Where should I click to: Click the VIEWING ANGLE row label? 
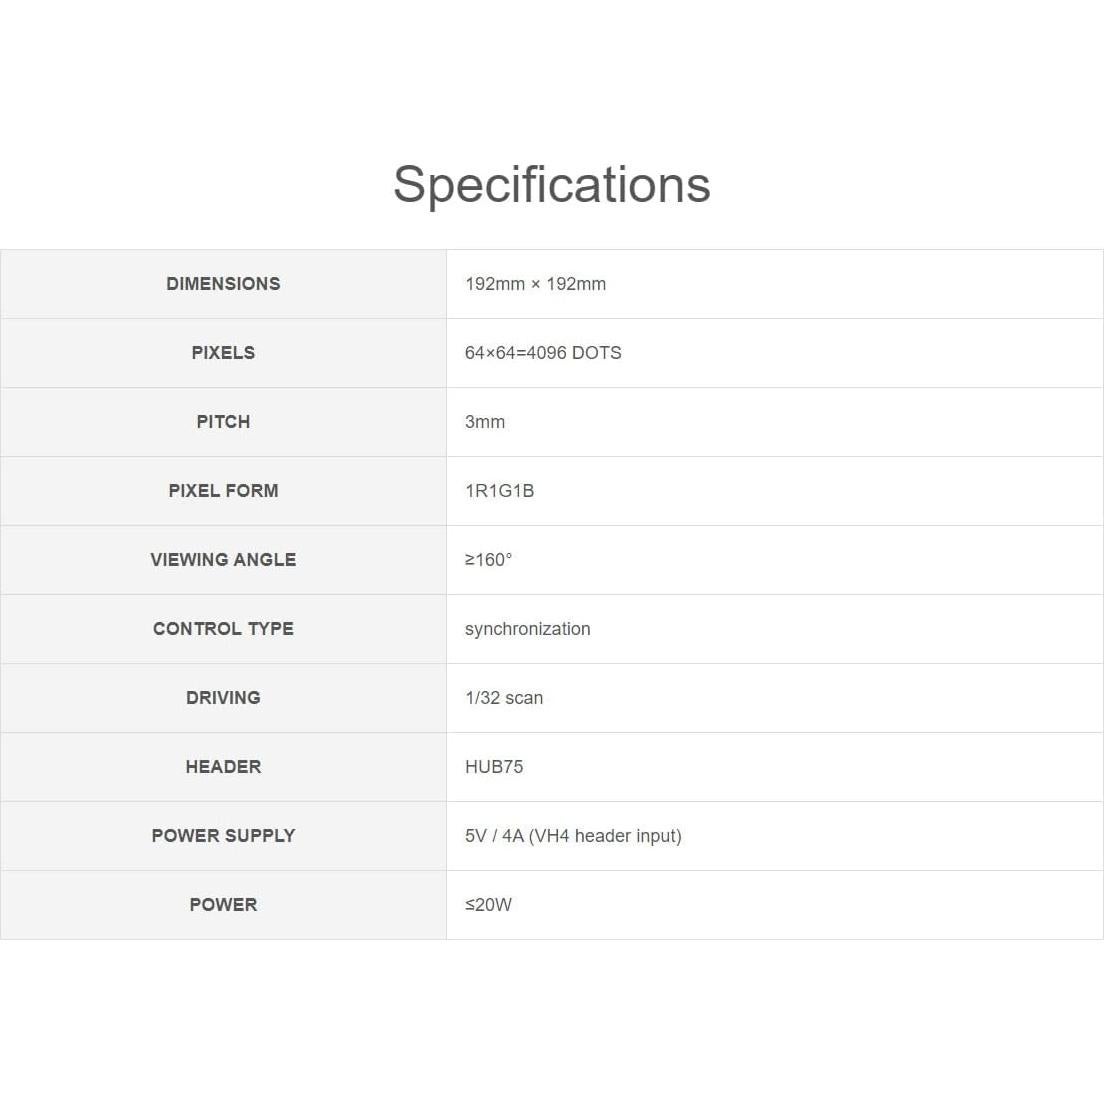click(x=223, y=560)
